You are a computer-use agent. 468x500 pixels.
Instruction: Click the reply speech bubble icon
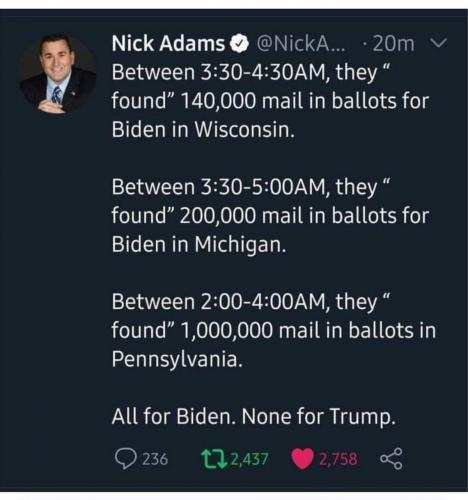click(x=125, y=459)
